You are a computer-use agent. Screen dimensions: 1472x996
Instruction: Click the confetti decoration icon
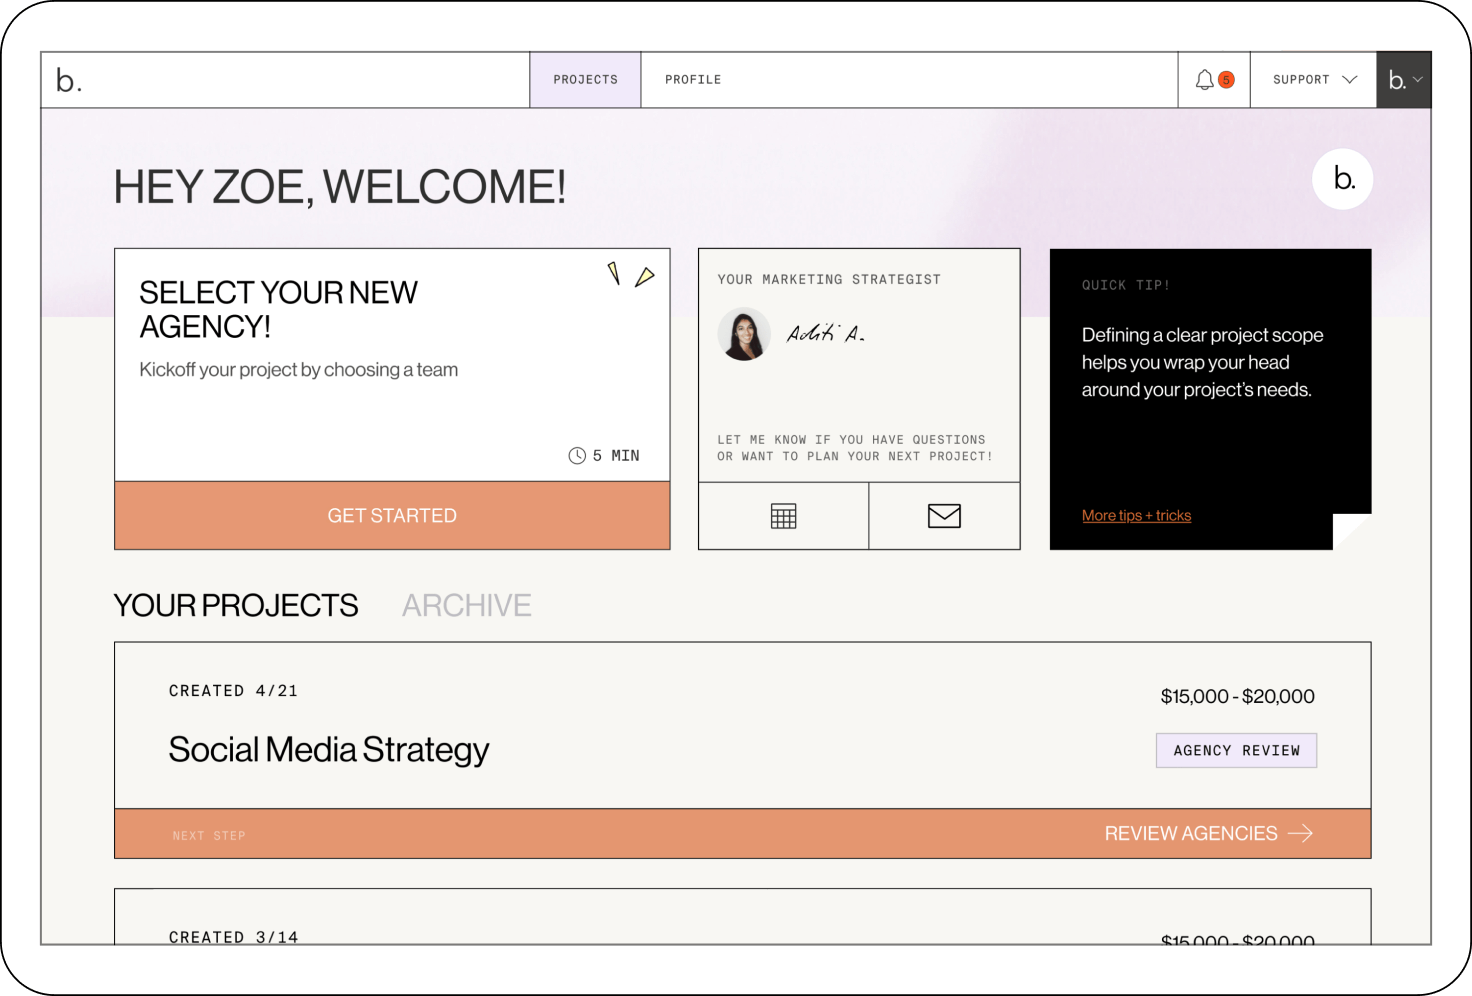[630, 274]
